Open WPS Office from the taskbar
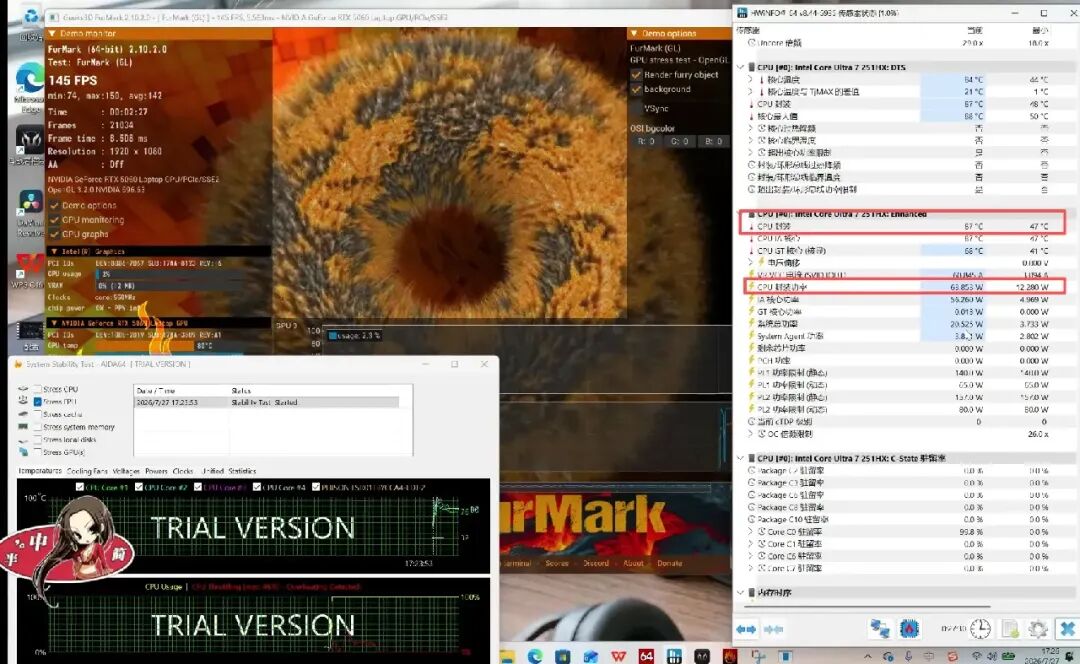 tap(619, 656)
